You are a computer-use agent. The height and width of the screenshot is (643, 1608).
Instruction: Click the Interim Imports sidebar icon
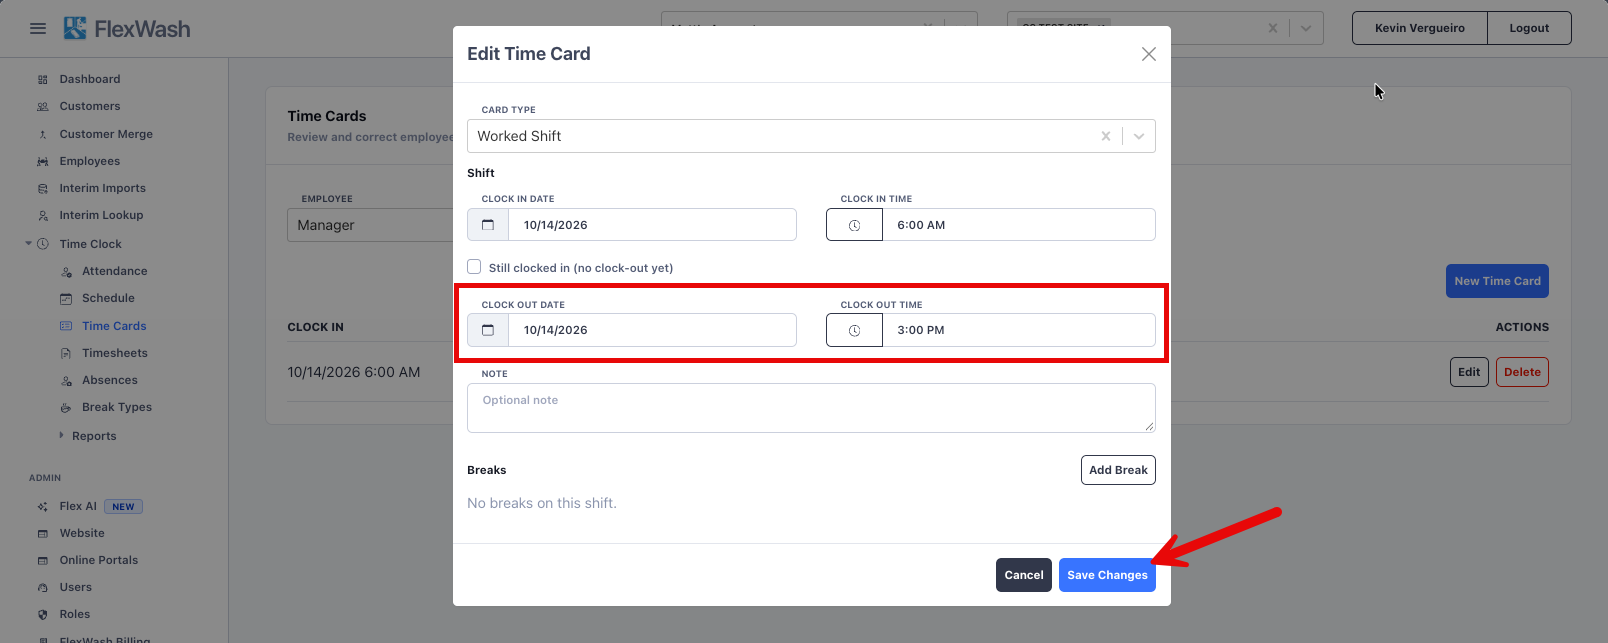coord(43,188)
